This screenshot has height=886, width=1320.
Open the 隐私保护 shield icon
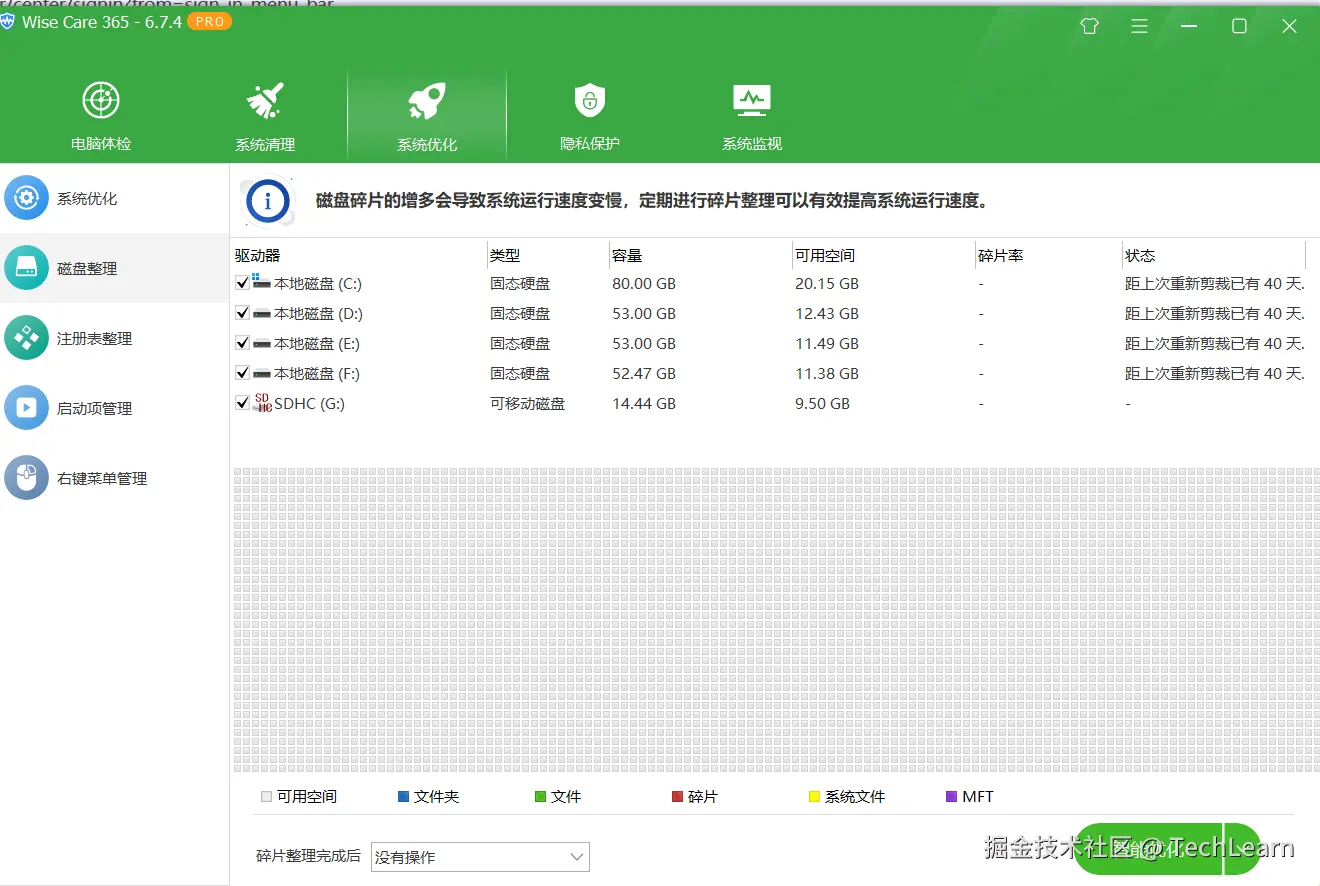[590, 100]
